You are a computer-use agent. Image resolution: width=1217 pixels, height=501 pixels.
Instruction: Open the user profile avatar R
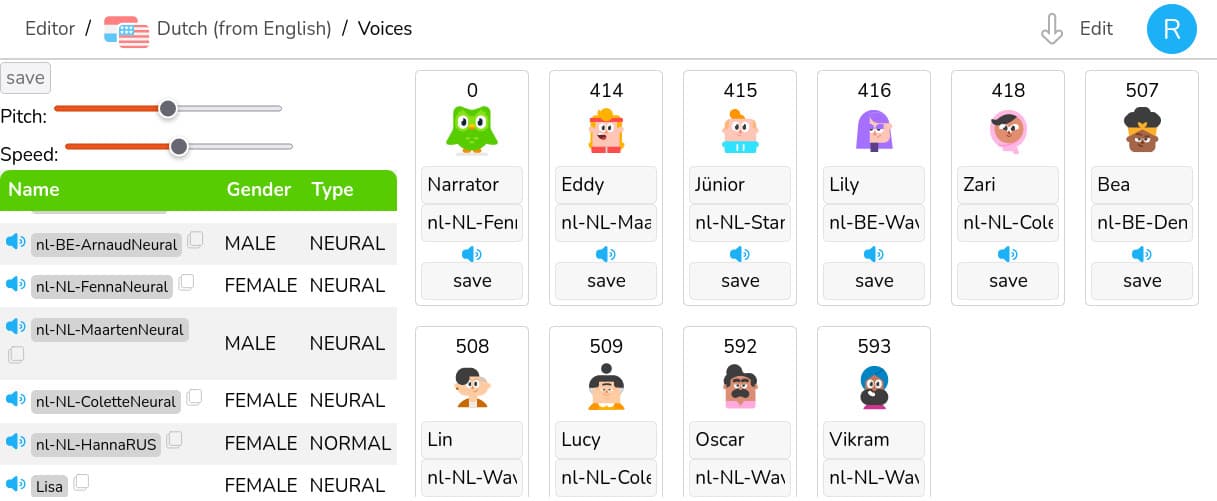pos(1171,29)
